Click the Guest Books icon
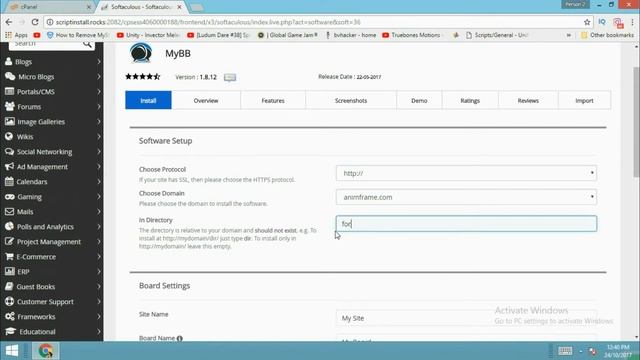 [x=9, y=287]
